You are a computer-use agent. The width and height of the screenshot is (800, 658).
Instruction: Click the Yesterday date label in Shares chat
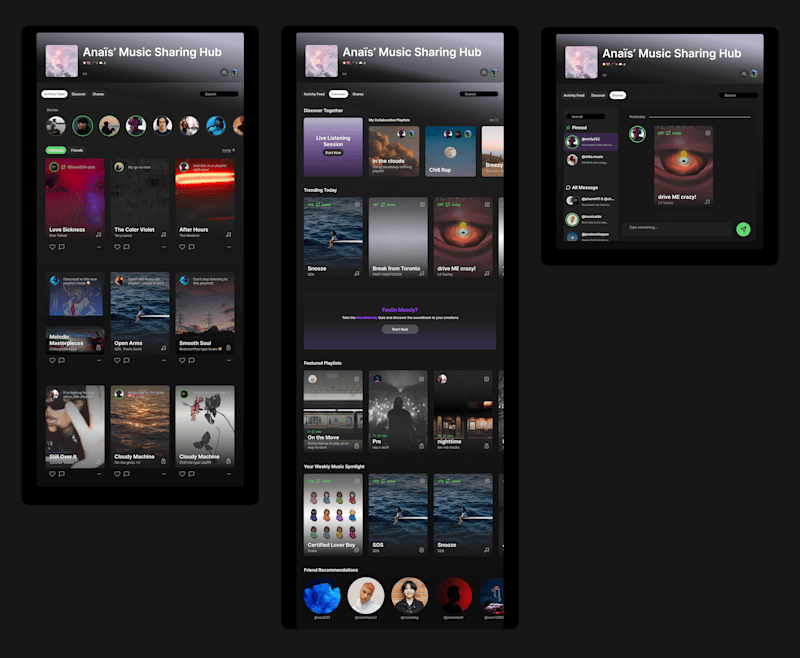pyautogui.click(x=637, y=117)
